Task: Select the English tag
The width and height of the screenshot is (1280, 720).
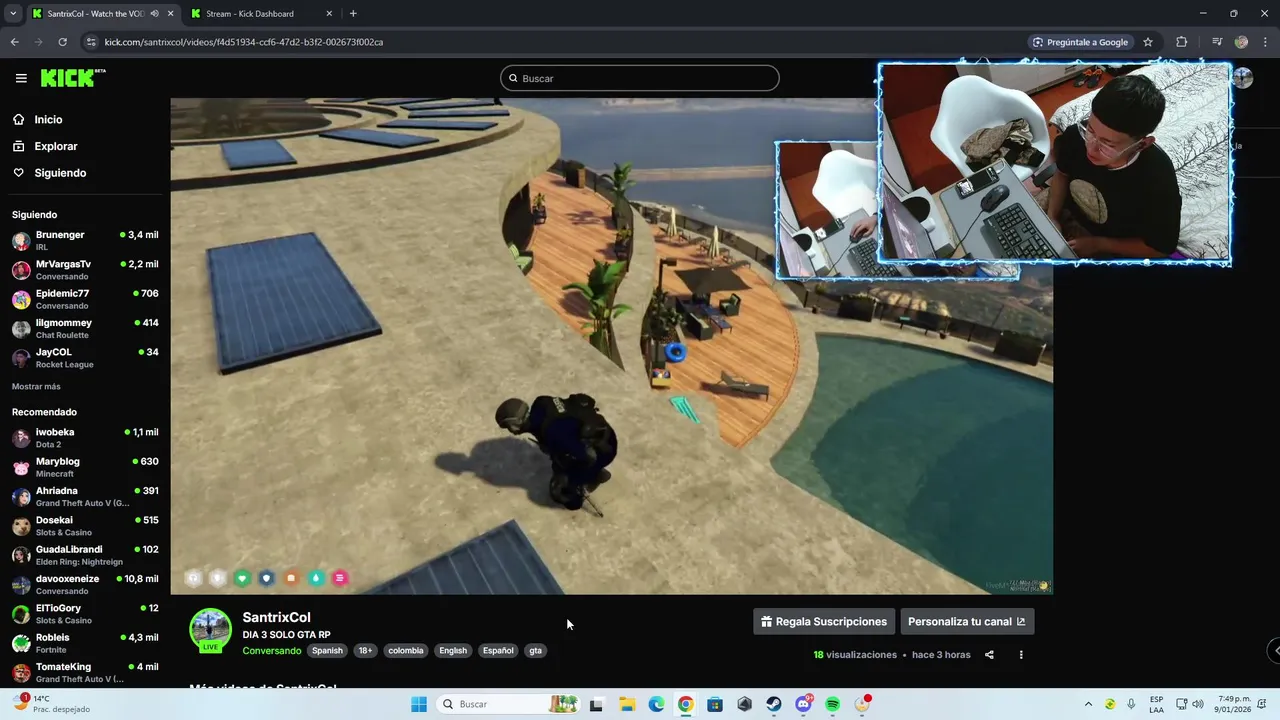Action: coord(453,650)
